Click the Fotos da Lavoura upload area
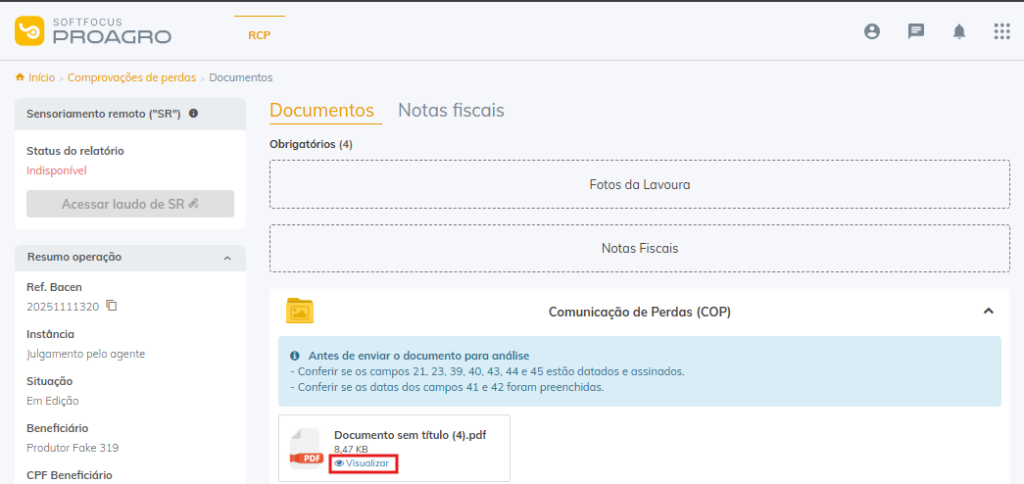The height and width of the screenshot is (484, 1024). [639, 185]
